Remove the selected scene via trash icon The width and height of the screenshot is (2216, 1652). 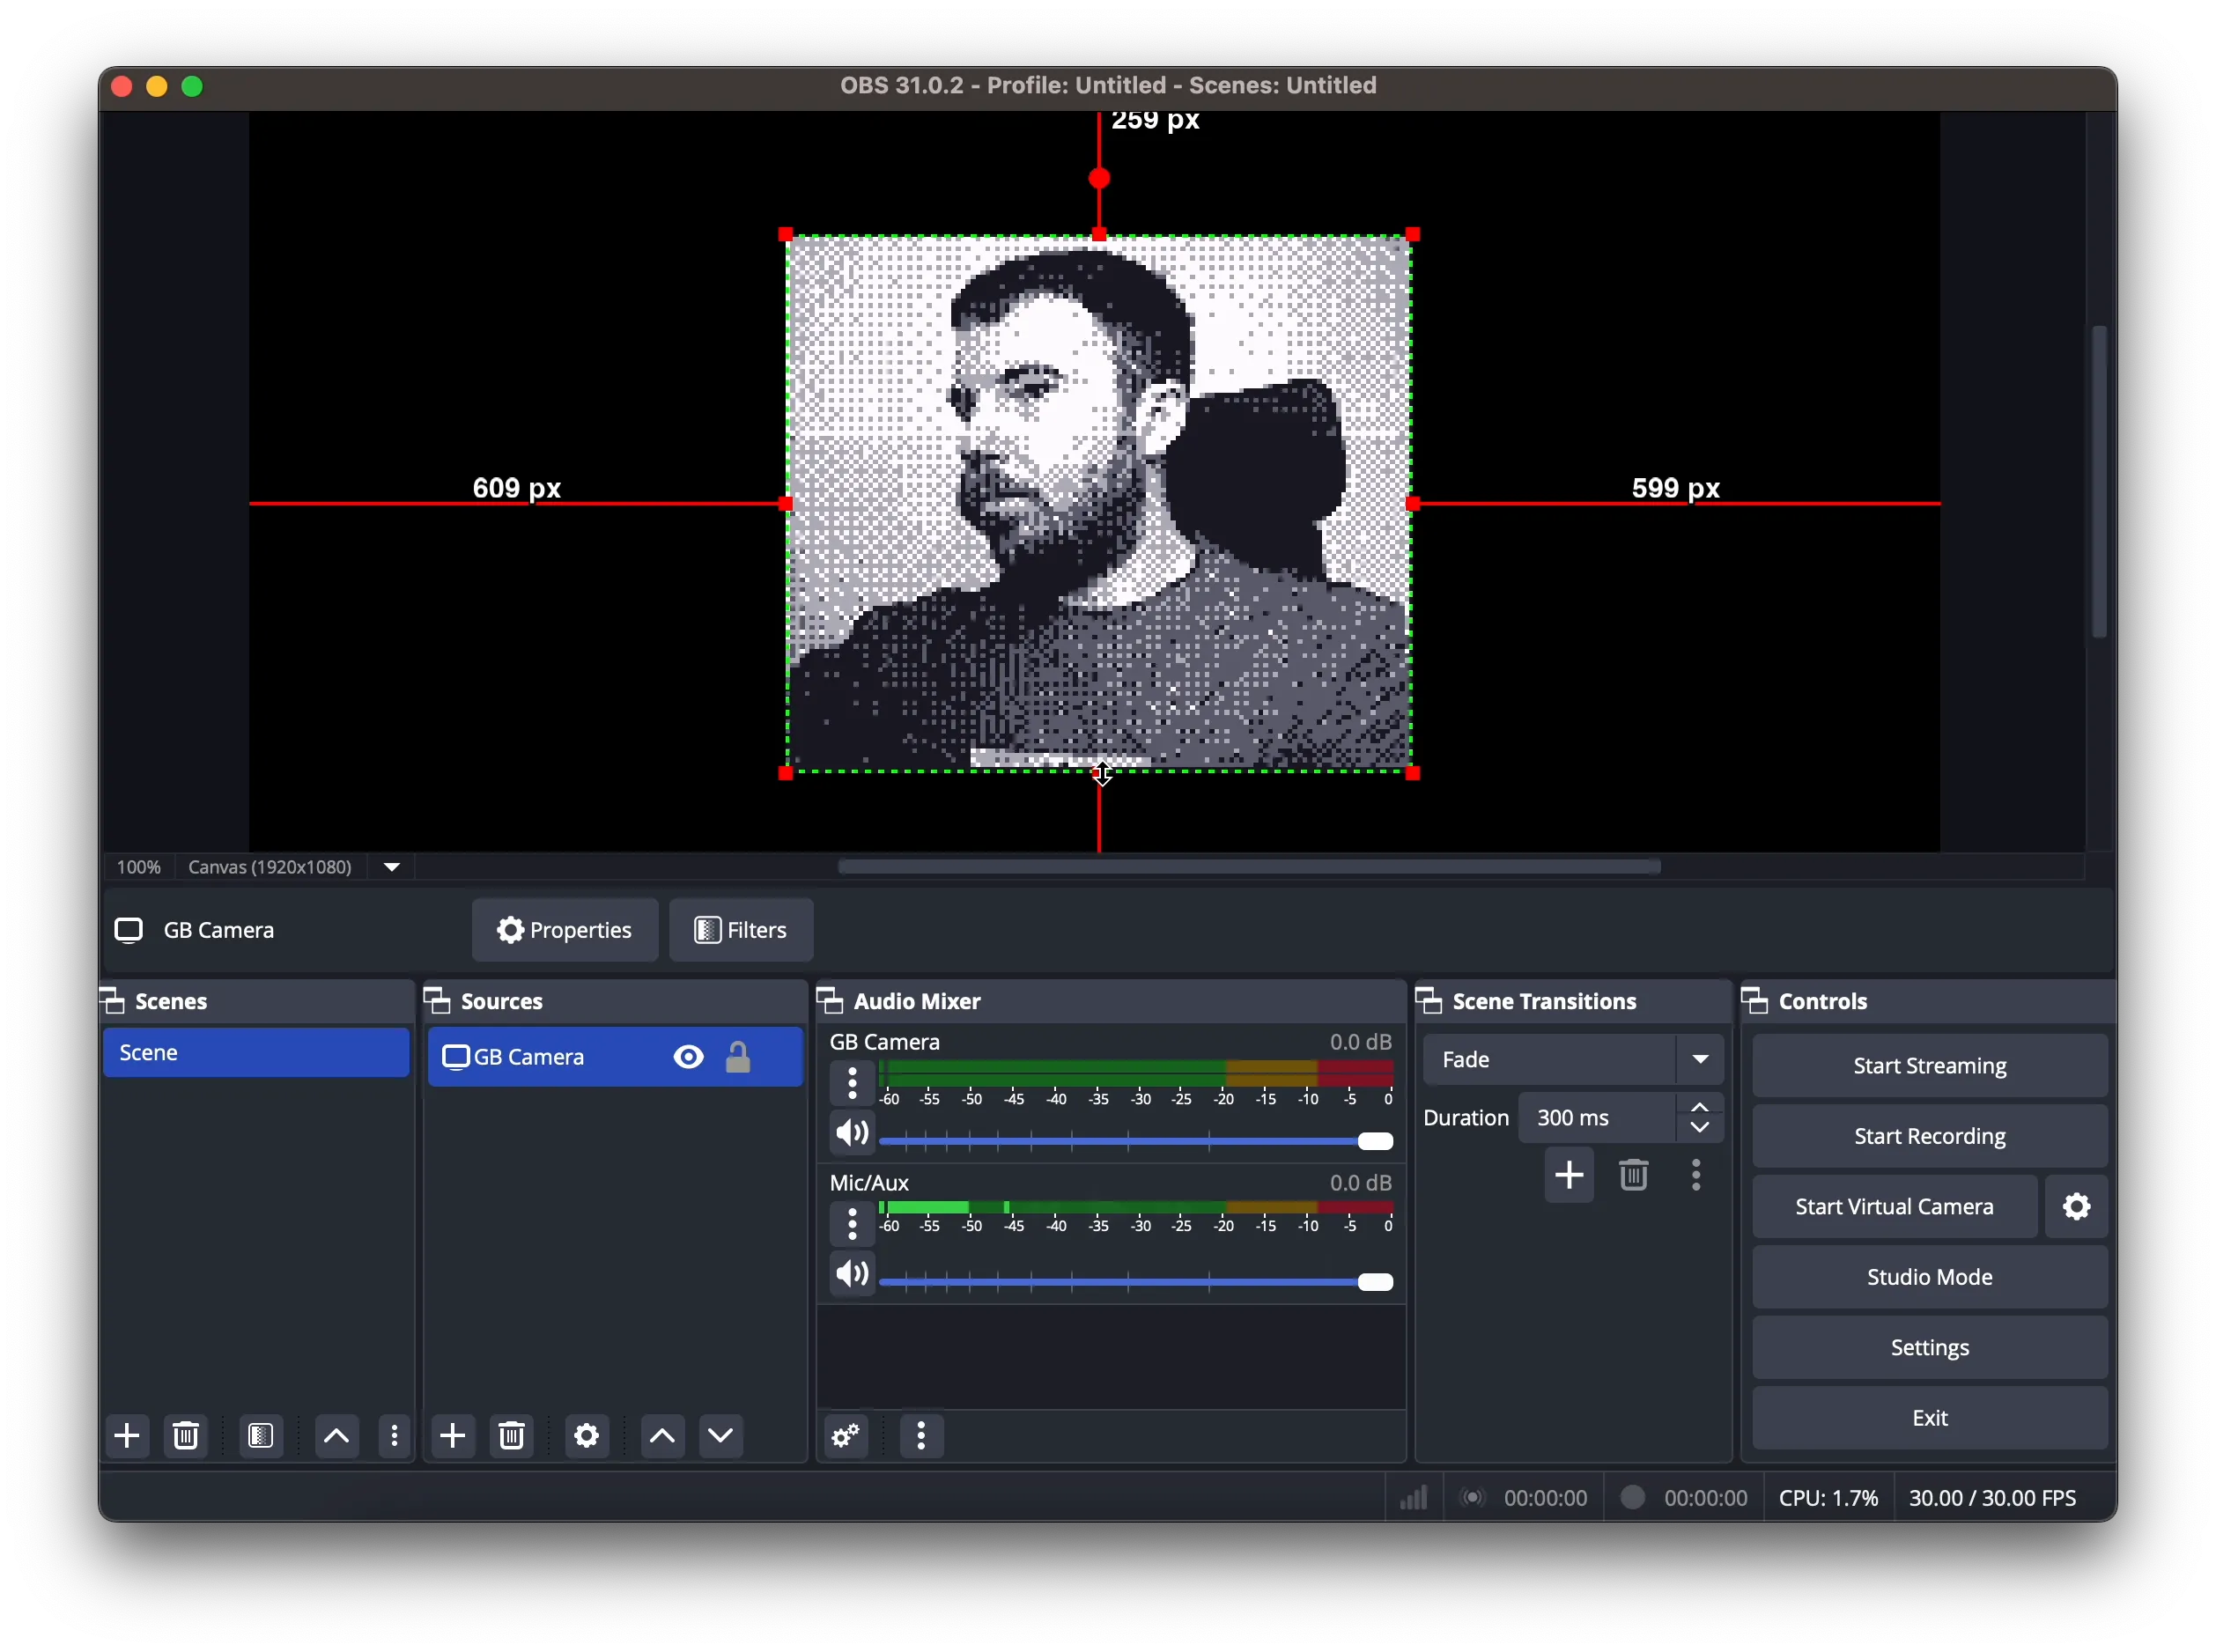pyautogui.click(x=187, y=1437)
